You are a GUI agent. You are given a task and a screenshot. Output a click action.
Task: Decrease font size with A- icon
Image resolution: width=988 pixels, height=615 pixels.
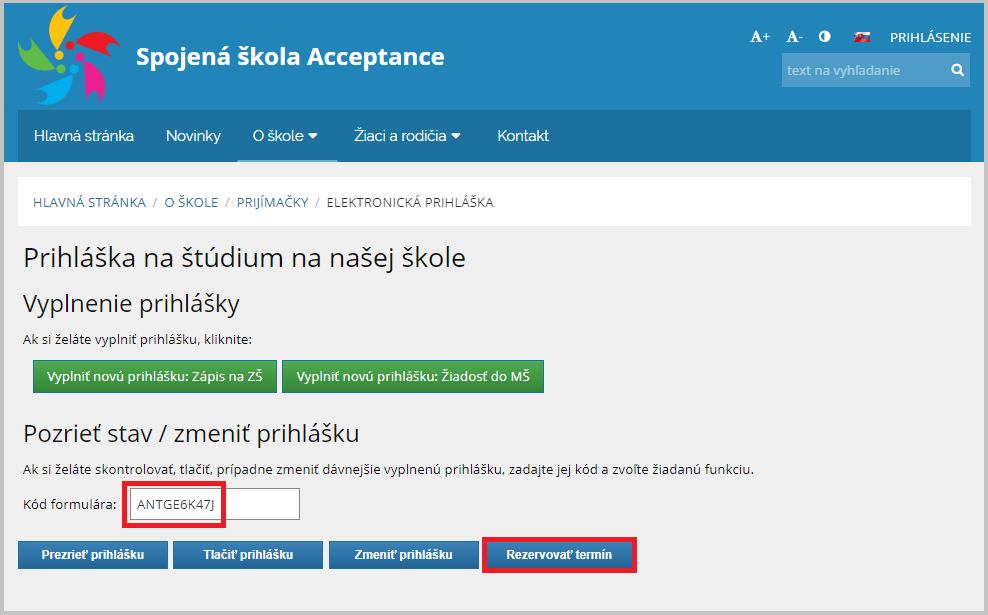794,37
